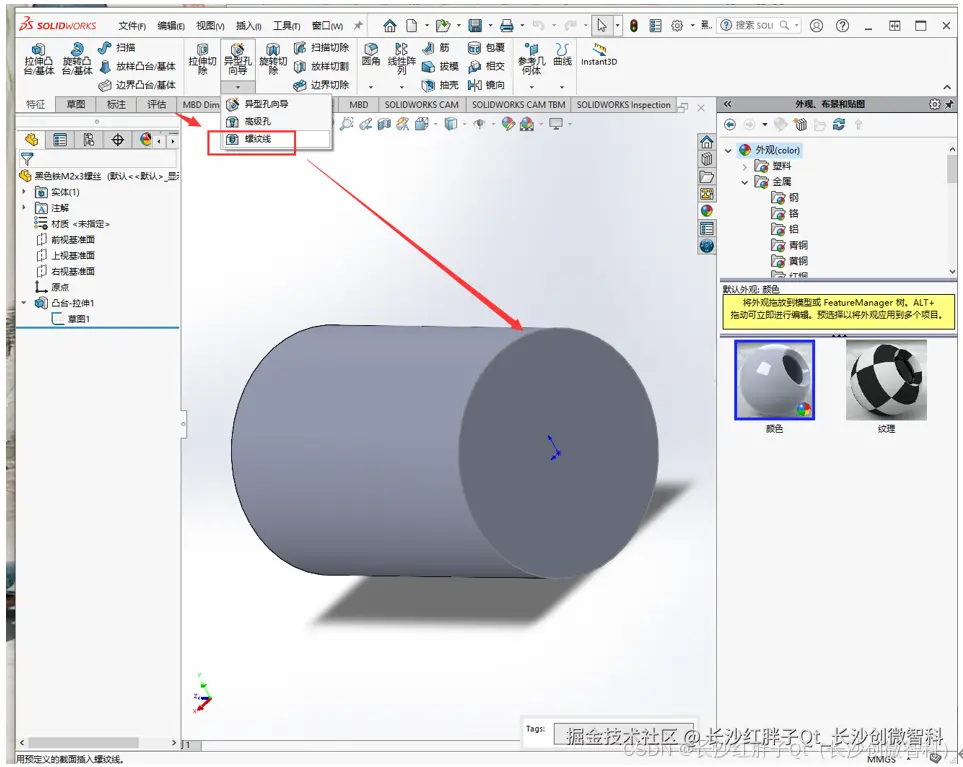
Task: Select the 镜向 mirror tool
Action: (486, 85)
